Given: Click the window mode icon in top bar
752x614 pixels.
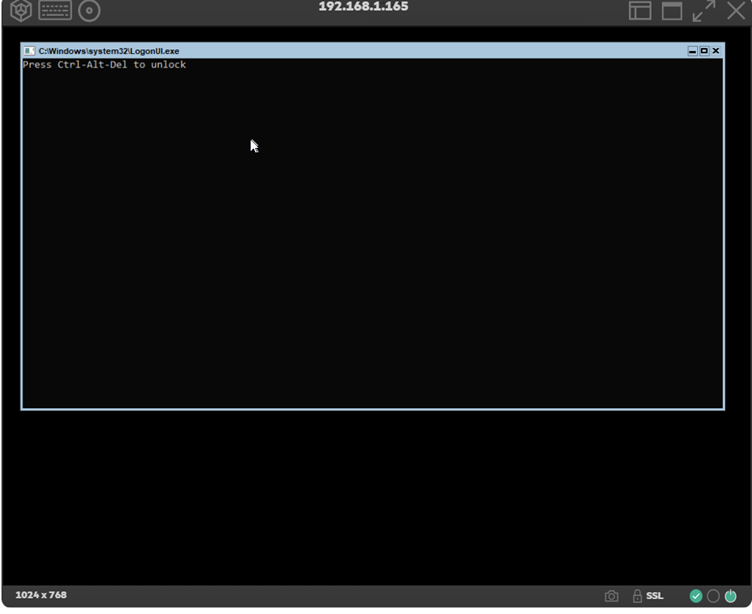Looking at the screenshot, I should [x=672, y=11].
